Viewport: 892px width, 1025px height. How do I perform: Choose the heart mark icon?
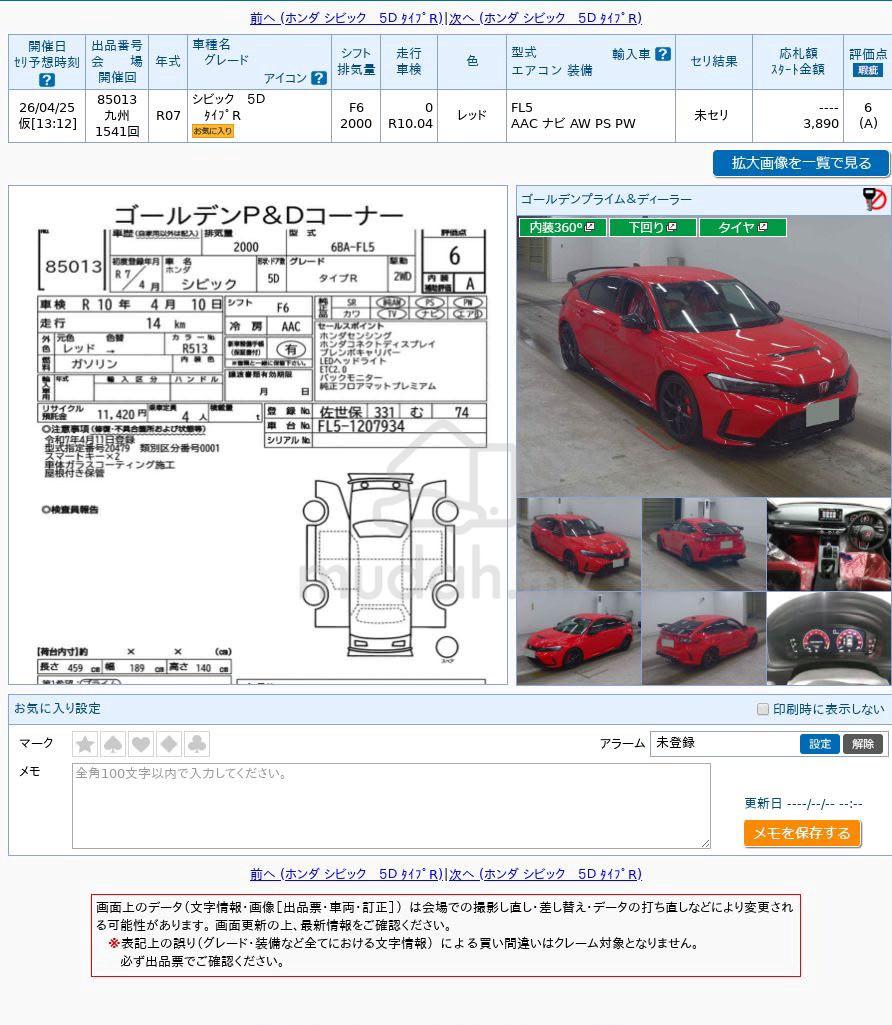coord(141,744)
